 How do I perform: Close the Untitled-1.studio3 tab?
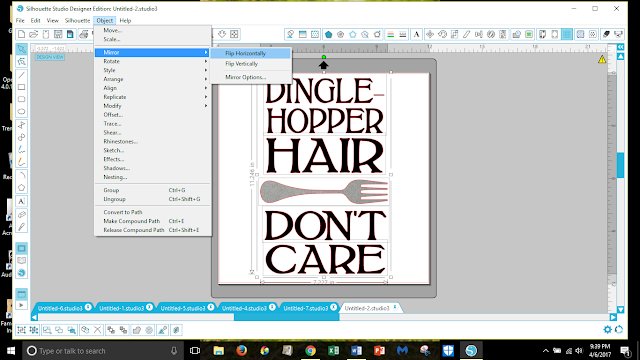(149, 307)
